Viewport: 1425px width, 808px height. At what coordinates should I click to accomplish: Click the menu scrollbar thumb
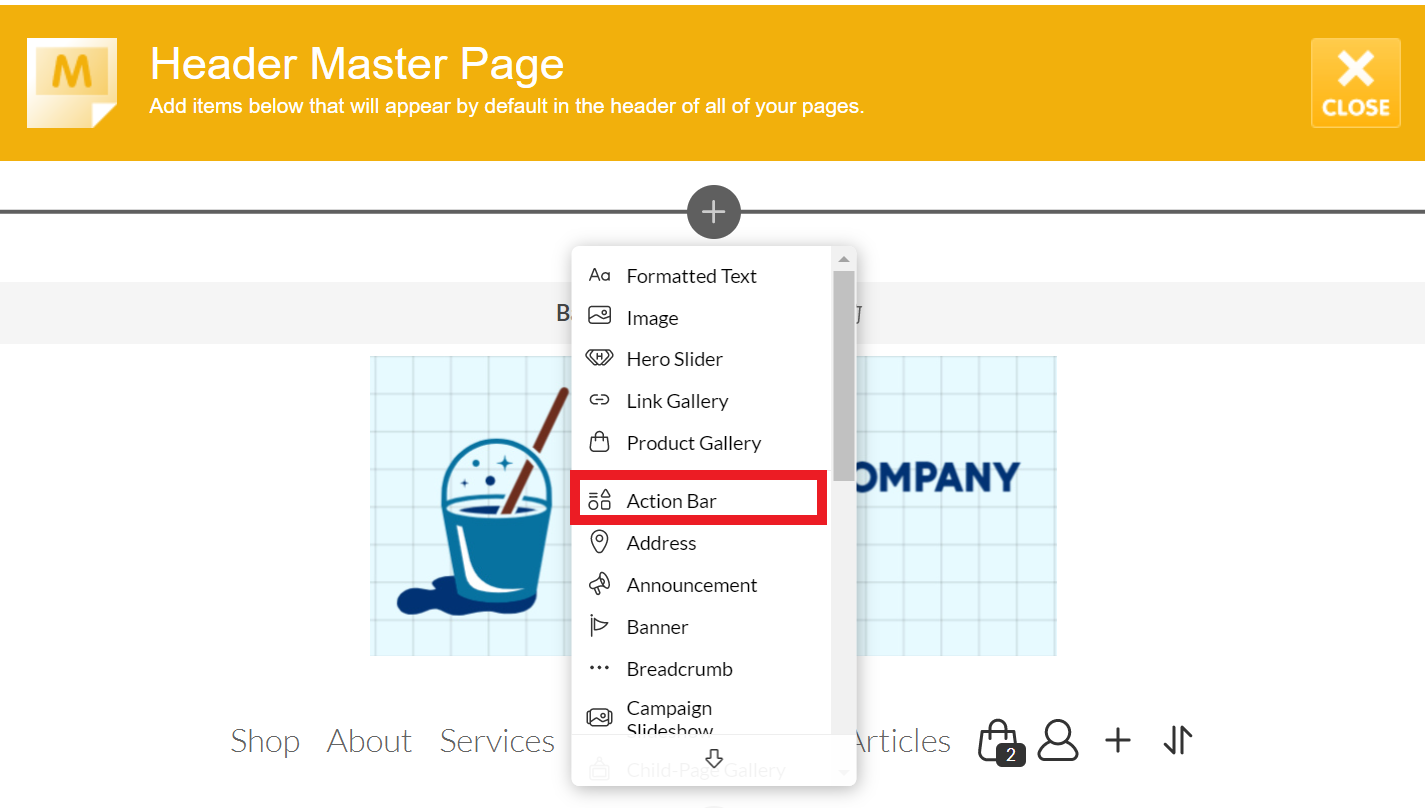(844, 376)
